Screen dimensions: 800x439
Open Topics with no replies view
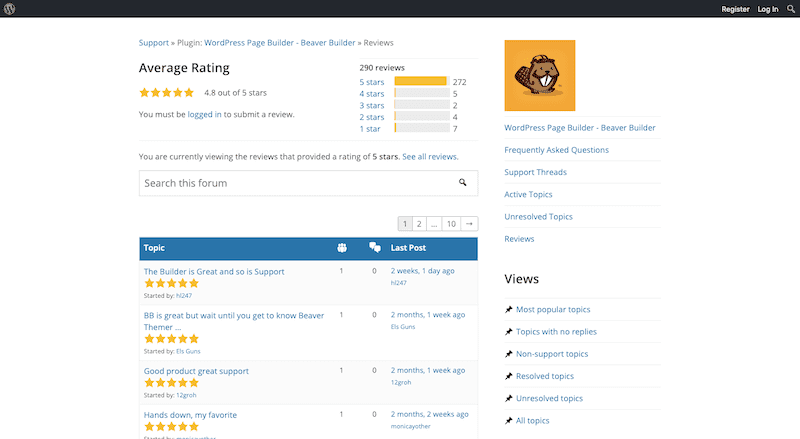(556, 332)
